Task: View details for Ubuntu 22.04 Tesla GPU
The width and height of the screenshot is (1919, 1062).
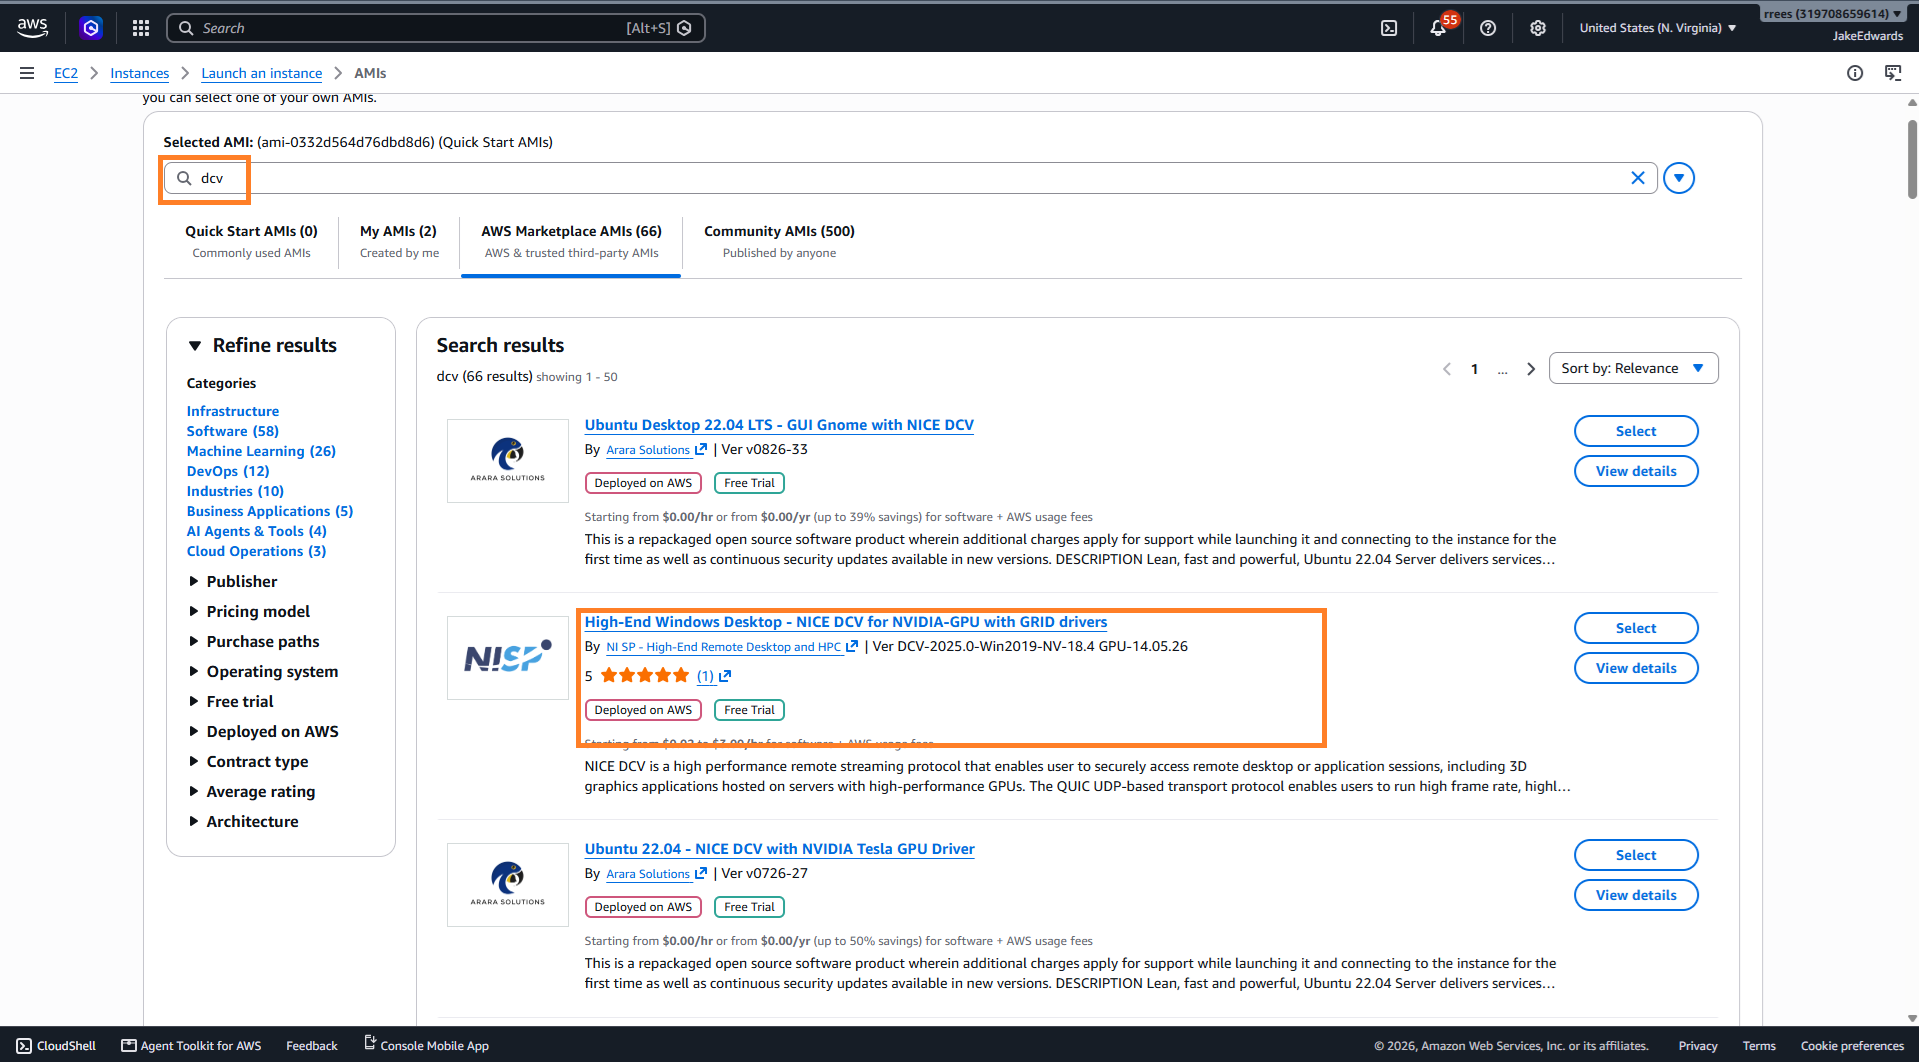Action: pyautogui.click(x=1636, y=895)
